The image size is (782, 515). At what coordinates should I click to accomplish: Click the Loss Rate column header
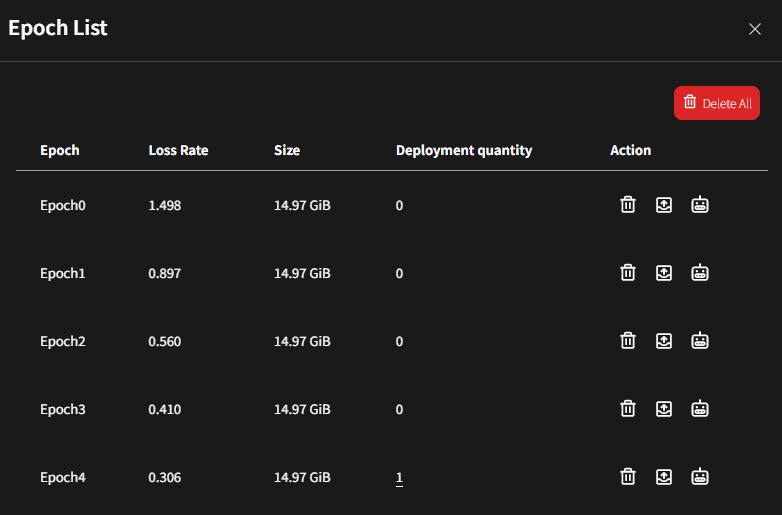click(x=178, y=151)
